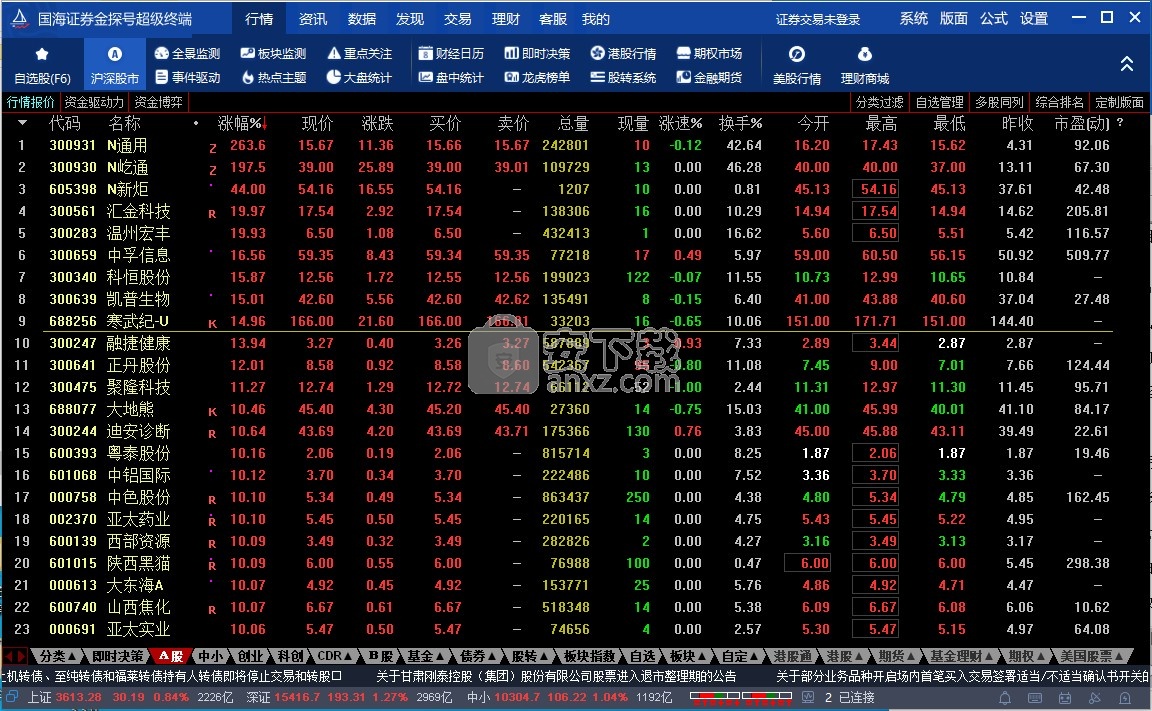
Task: Click 定制版面 button
Action: click(x=1119, y=102)
